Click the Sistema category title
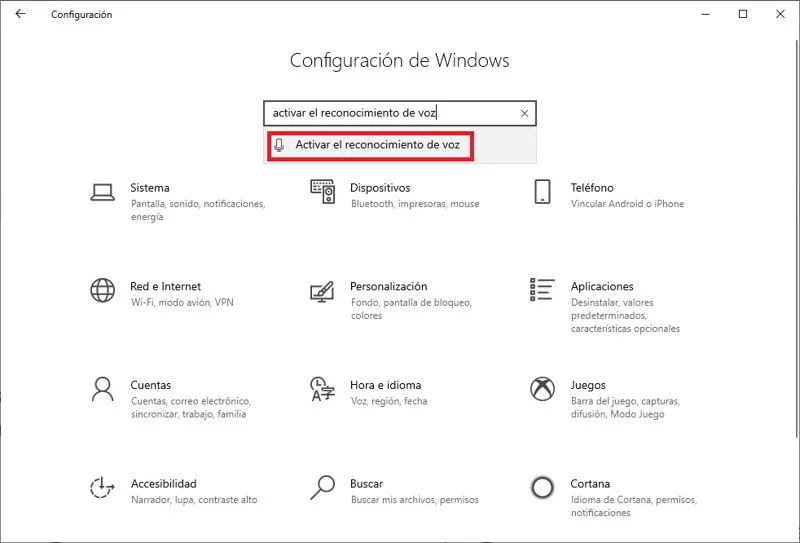The width and height of the screenshot is (800, 543). coord(150,188)
